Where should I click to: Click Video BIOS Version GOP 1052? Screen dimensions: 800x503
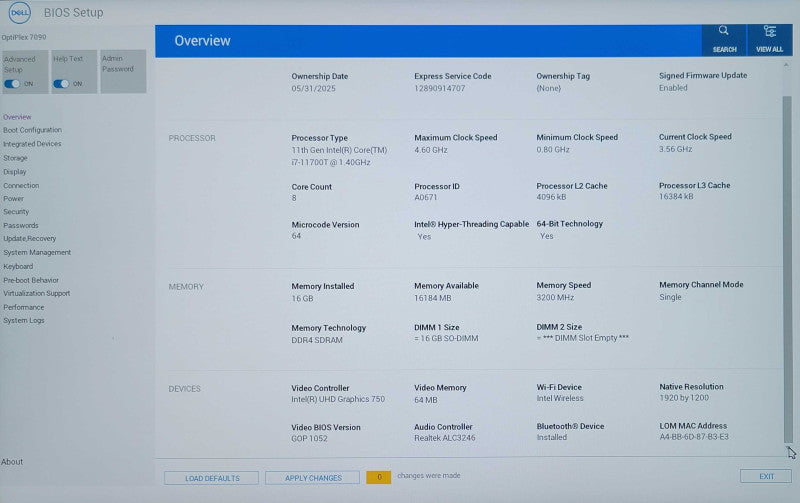point(309,439)
